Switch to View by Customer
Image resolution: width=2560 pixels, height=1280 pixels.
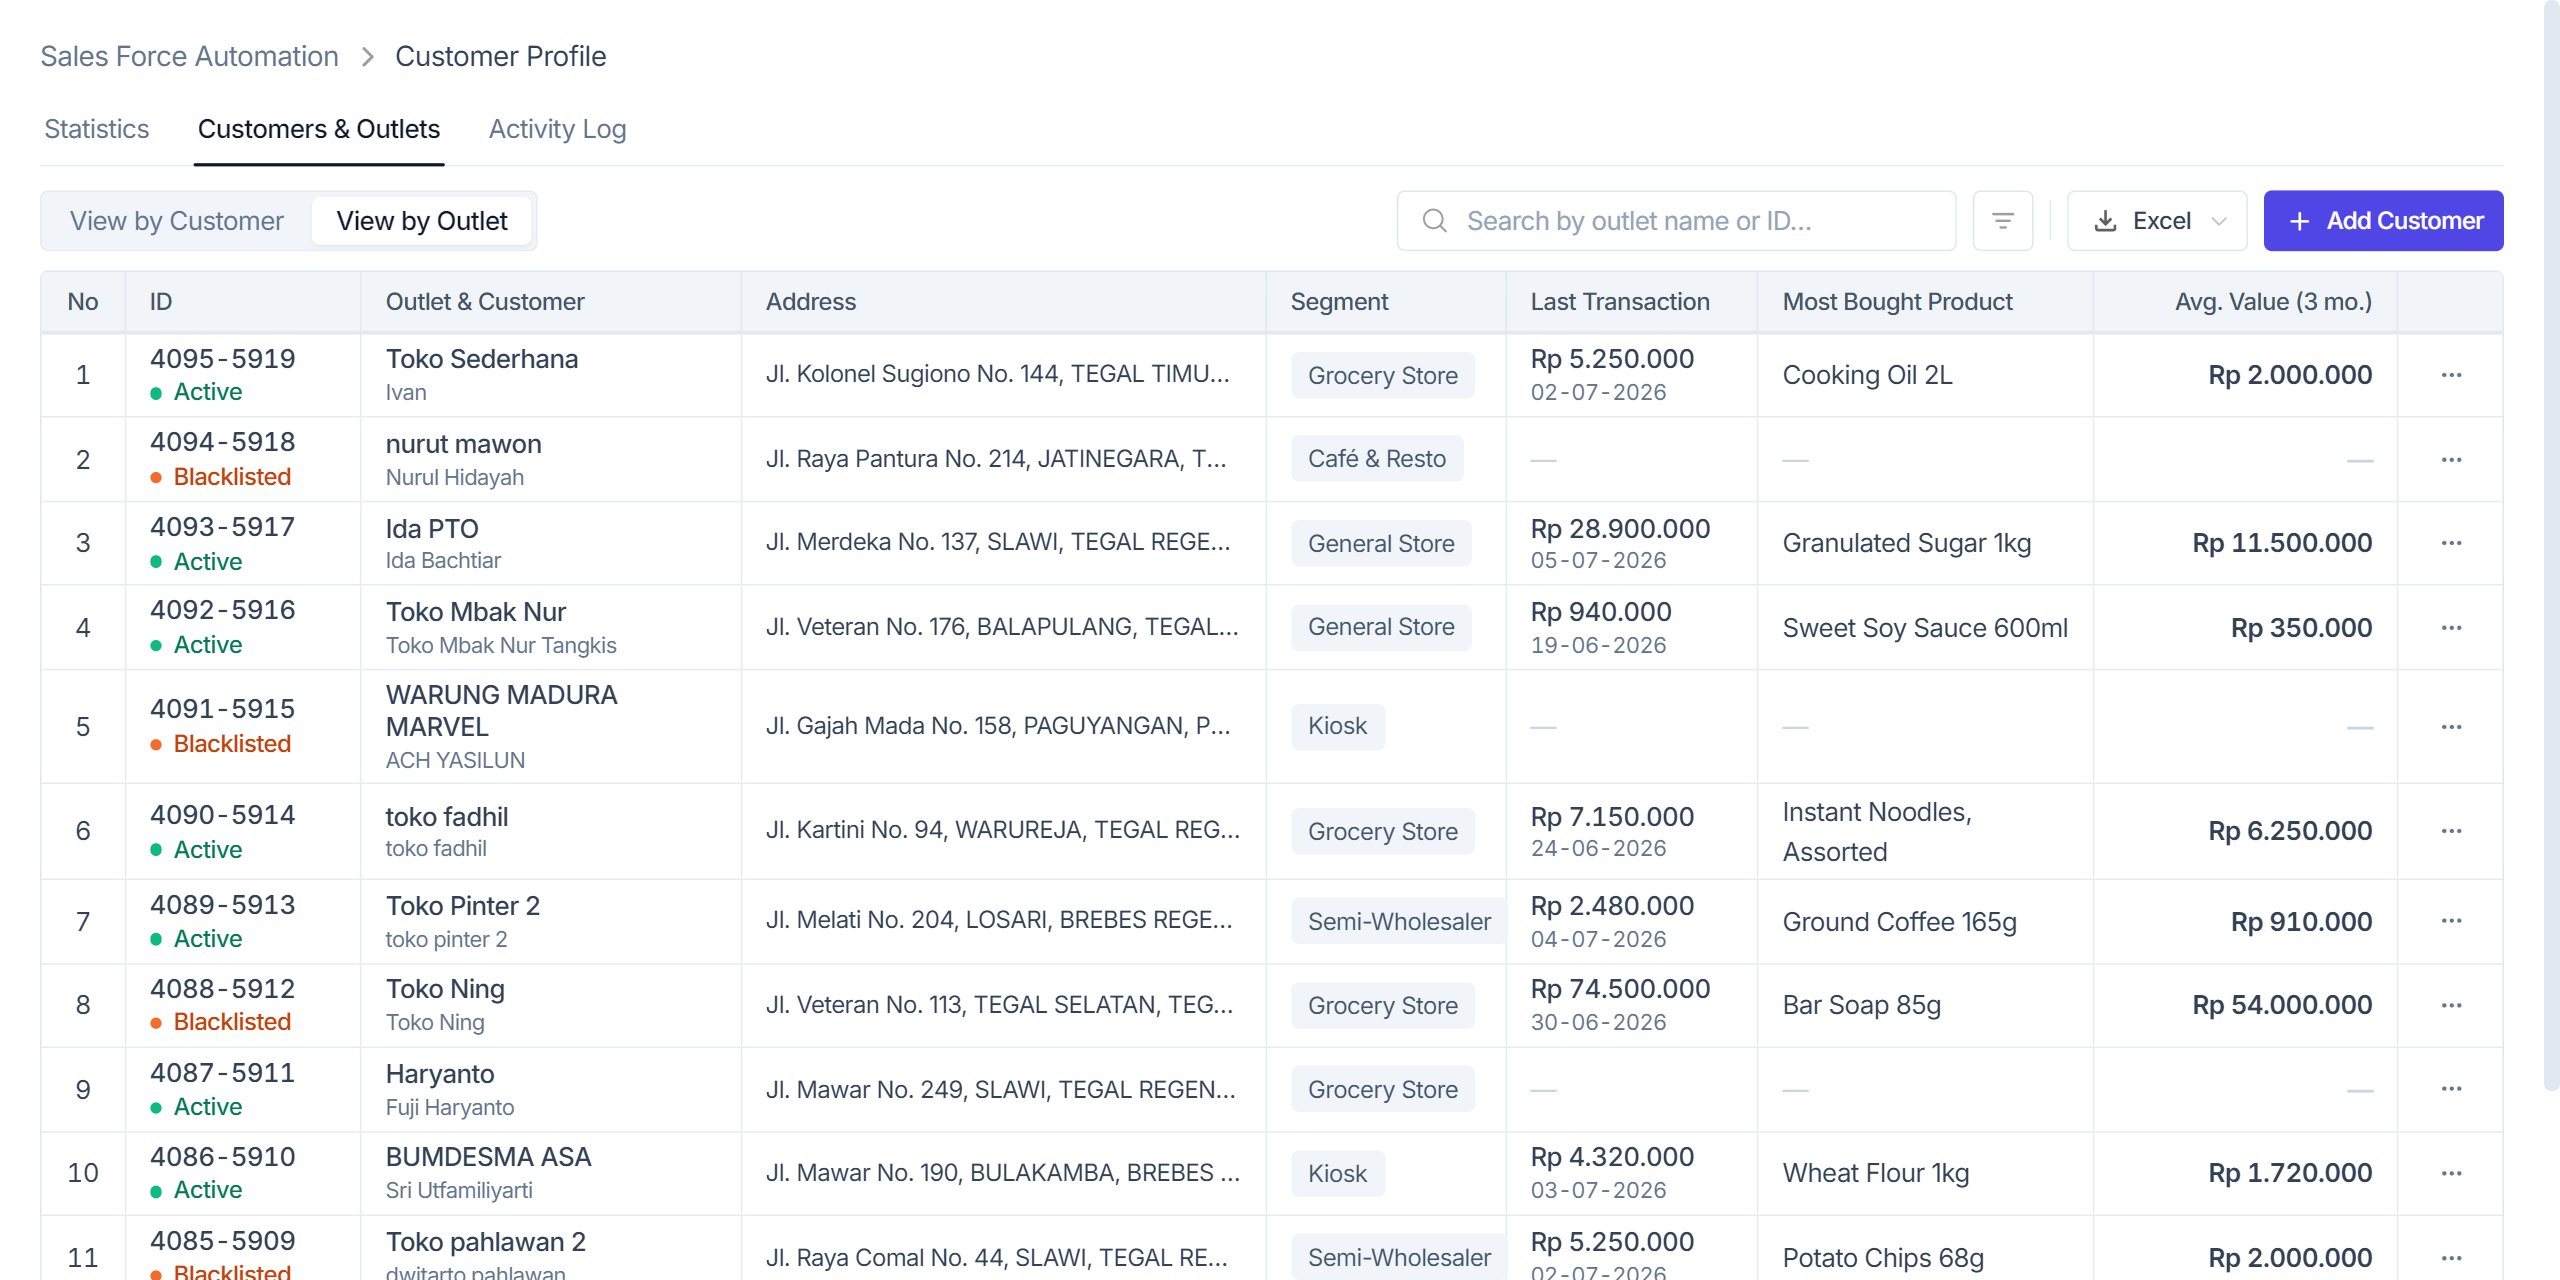pos(177,221)
